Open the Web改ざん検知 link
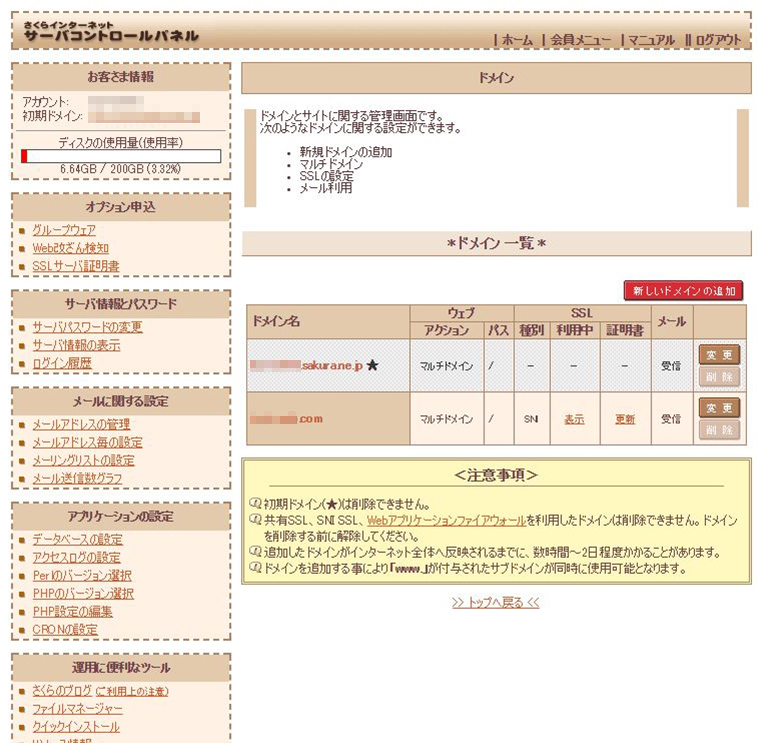 (x=70, y=248)
